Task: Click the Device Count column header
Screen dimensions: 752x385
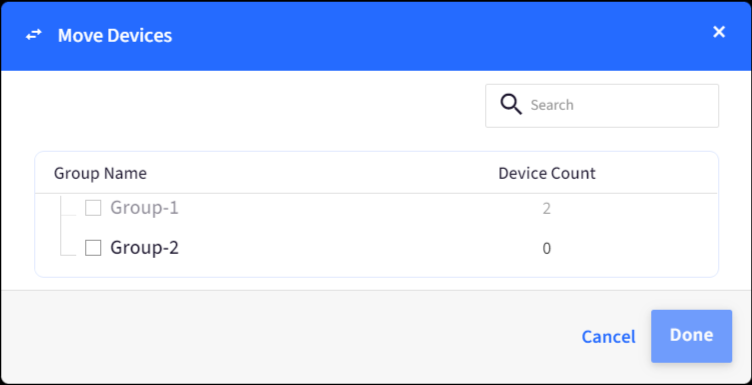Action: click(x=547, y=173)
